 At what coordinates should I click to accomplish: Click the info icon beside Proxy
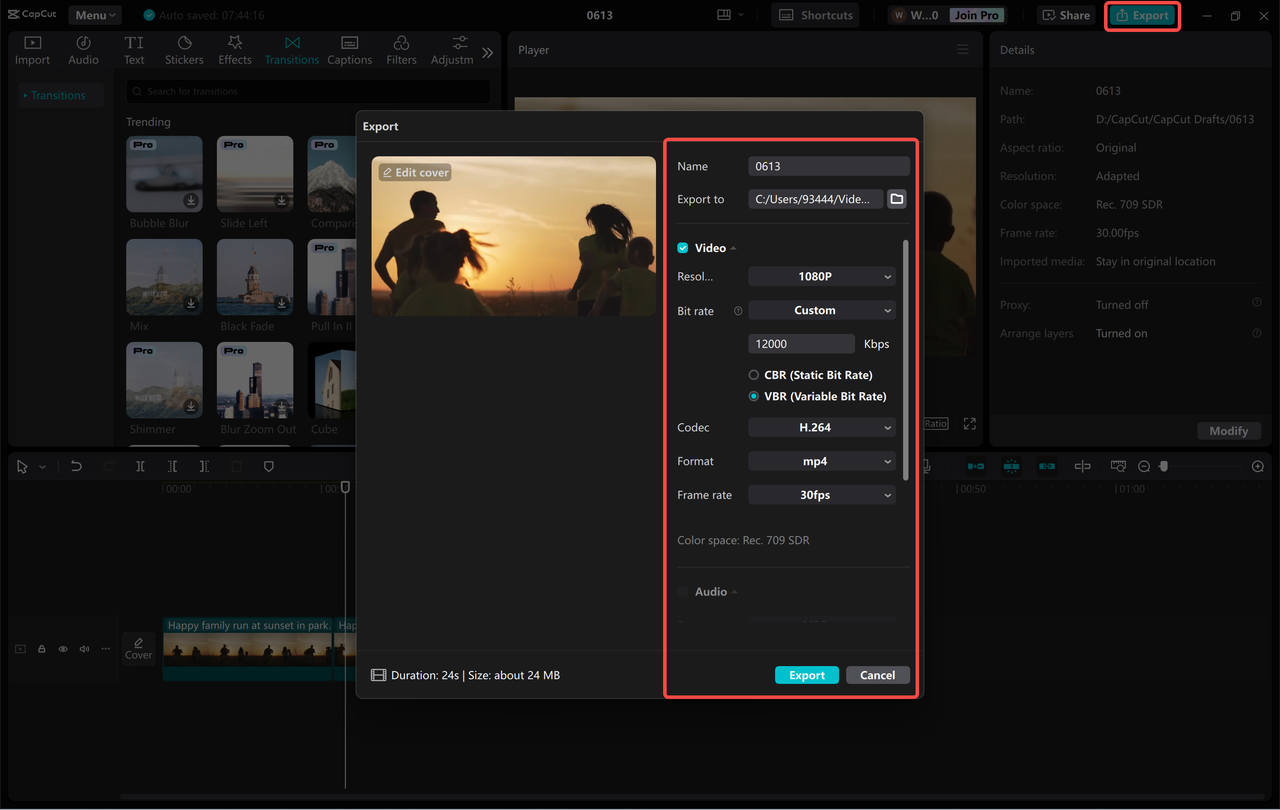click(1257, 303)
